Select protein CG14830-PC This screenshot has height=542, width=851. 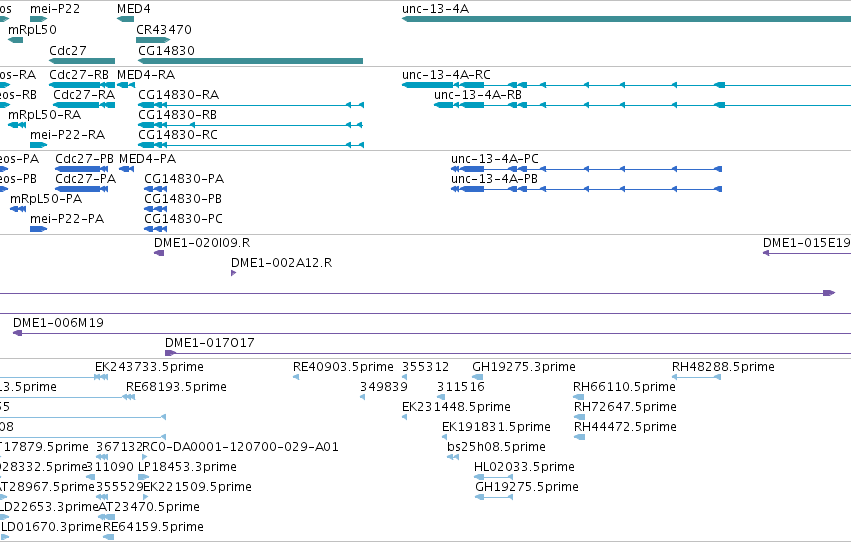156,229
